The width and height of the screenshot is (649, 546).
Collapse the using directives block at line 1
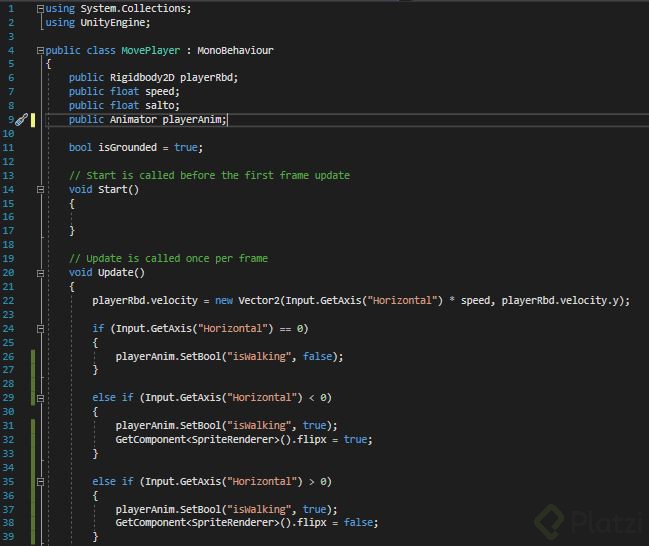[x=40, y=9]
